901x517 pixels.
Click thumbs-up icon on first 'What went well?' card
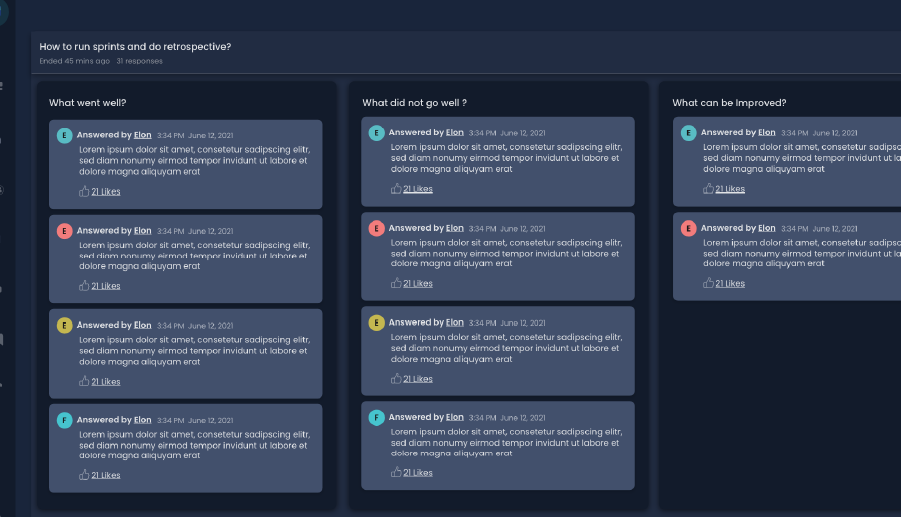pyautogui.click(x=84, y=191)
